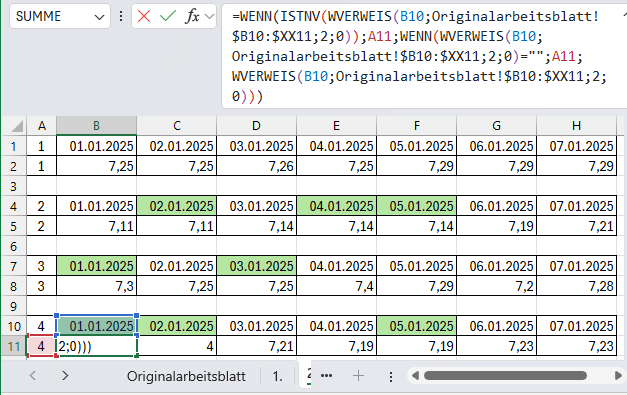Select row 6 header
Viewport: 627px width, 395px height.
(14, 246)
